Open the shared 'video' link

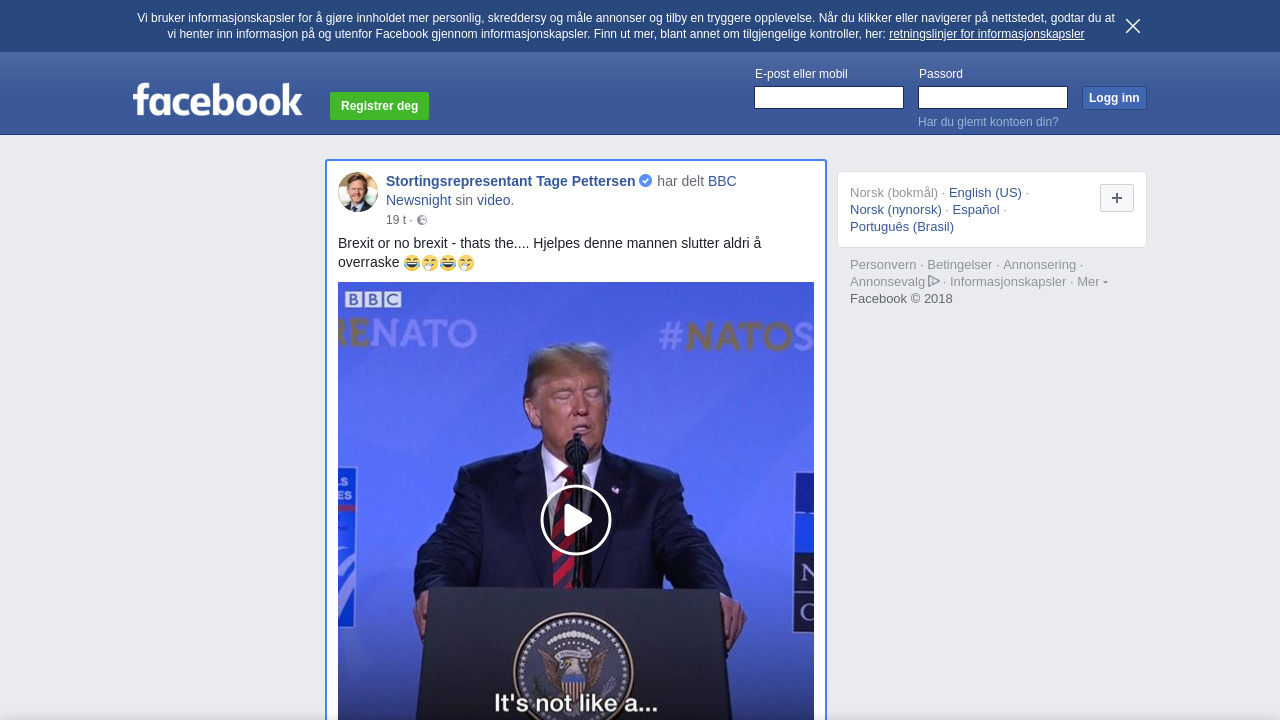[494, 200]
